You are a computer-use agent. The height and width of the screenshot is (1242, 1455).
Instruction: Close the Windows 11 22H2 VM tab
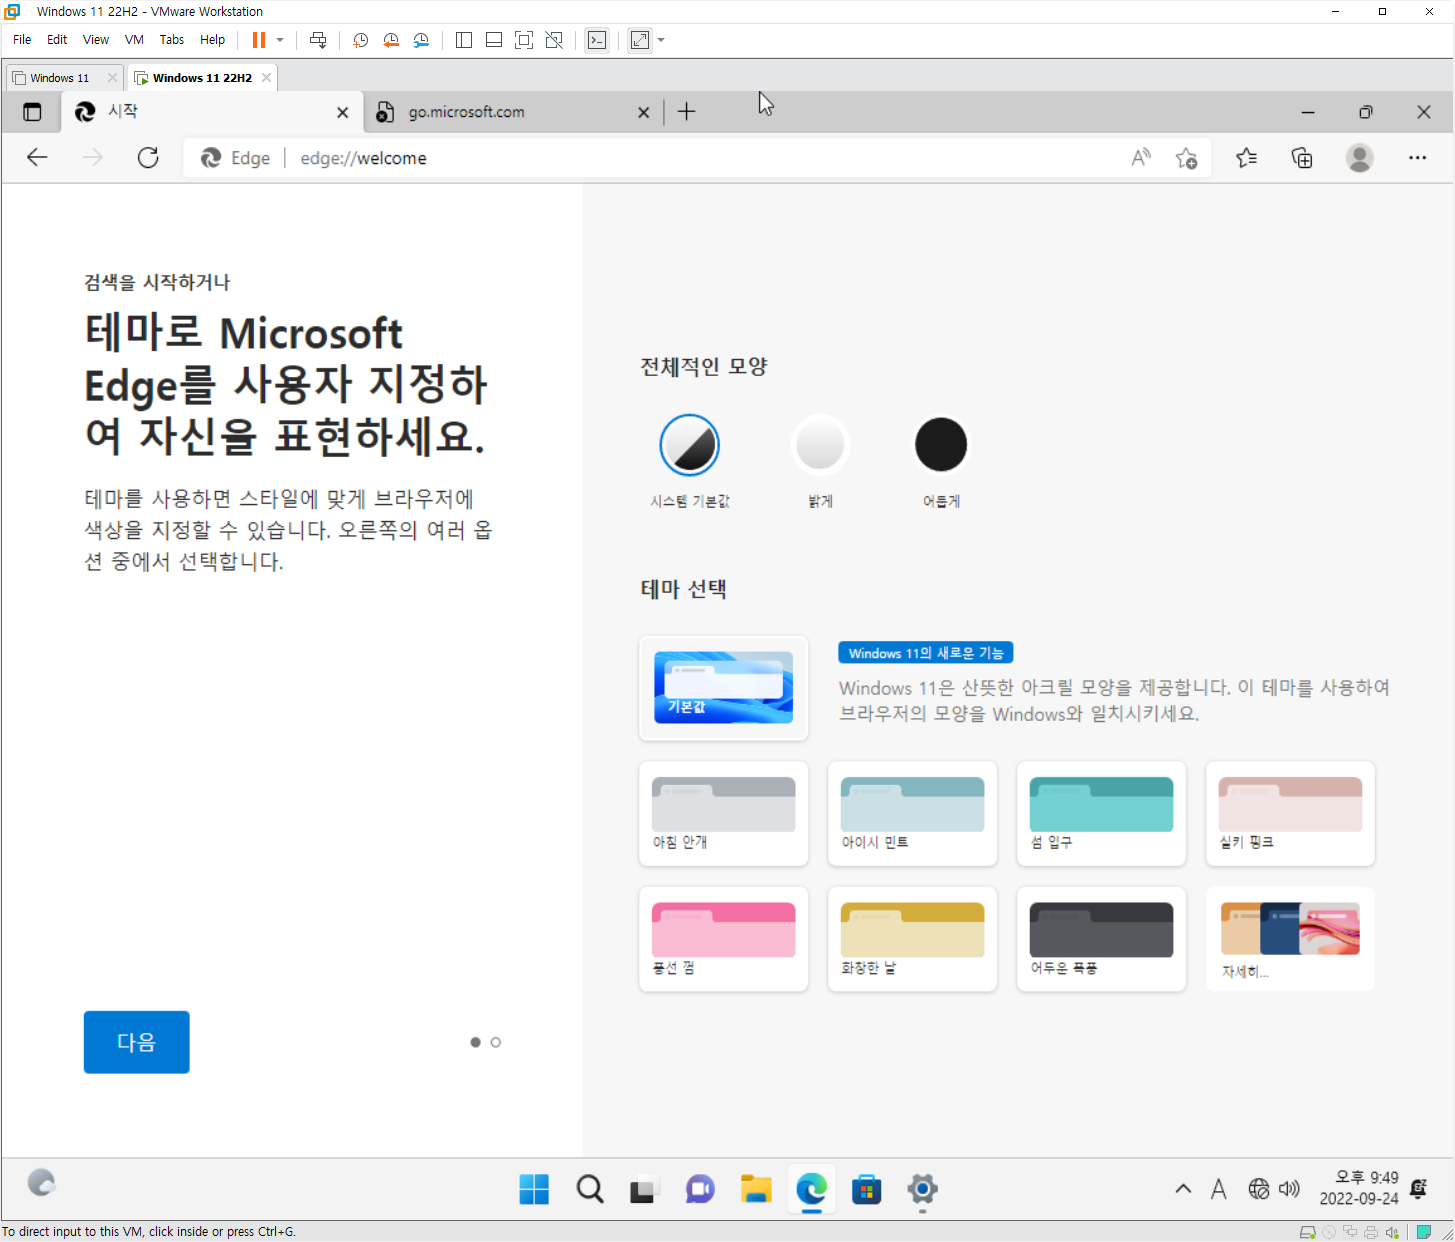(266, 78)
